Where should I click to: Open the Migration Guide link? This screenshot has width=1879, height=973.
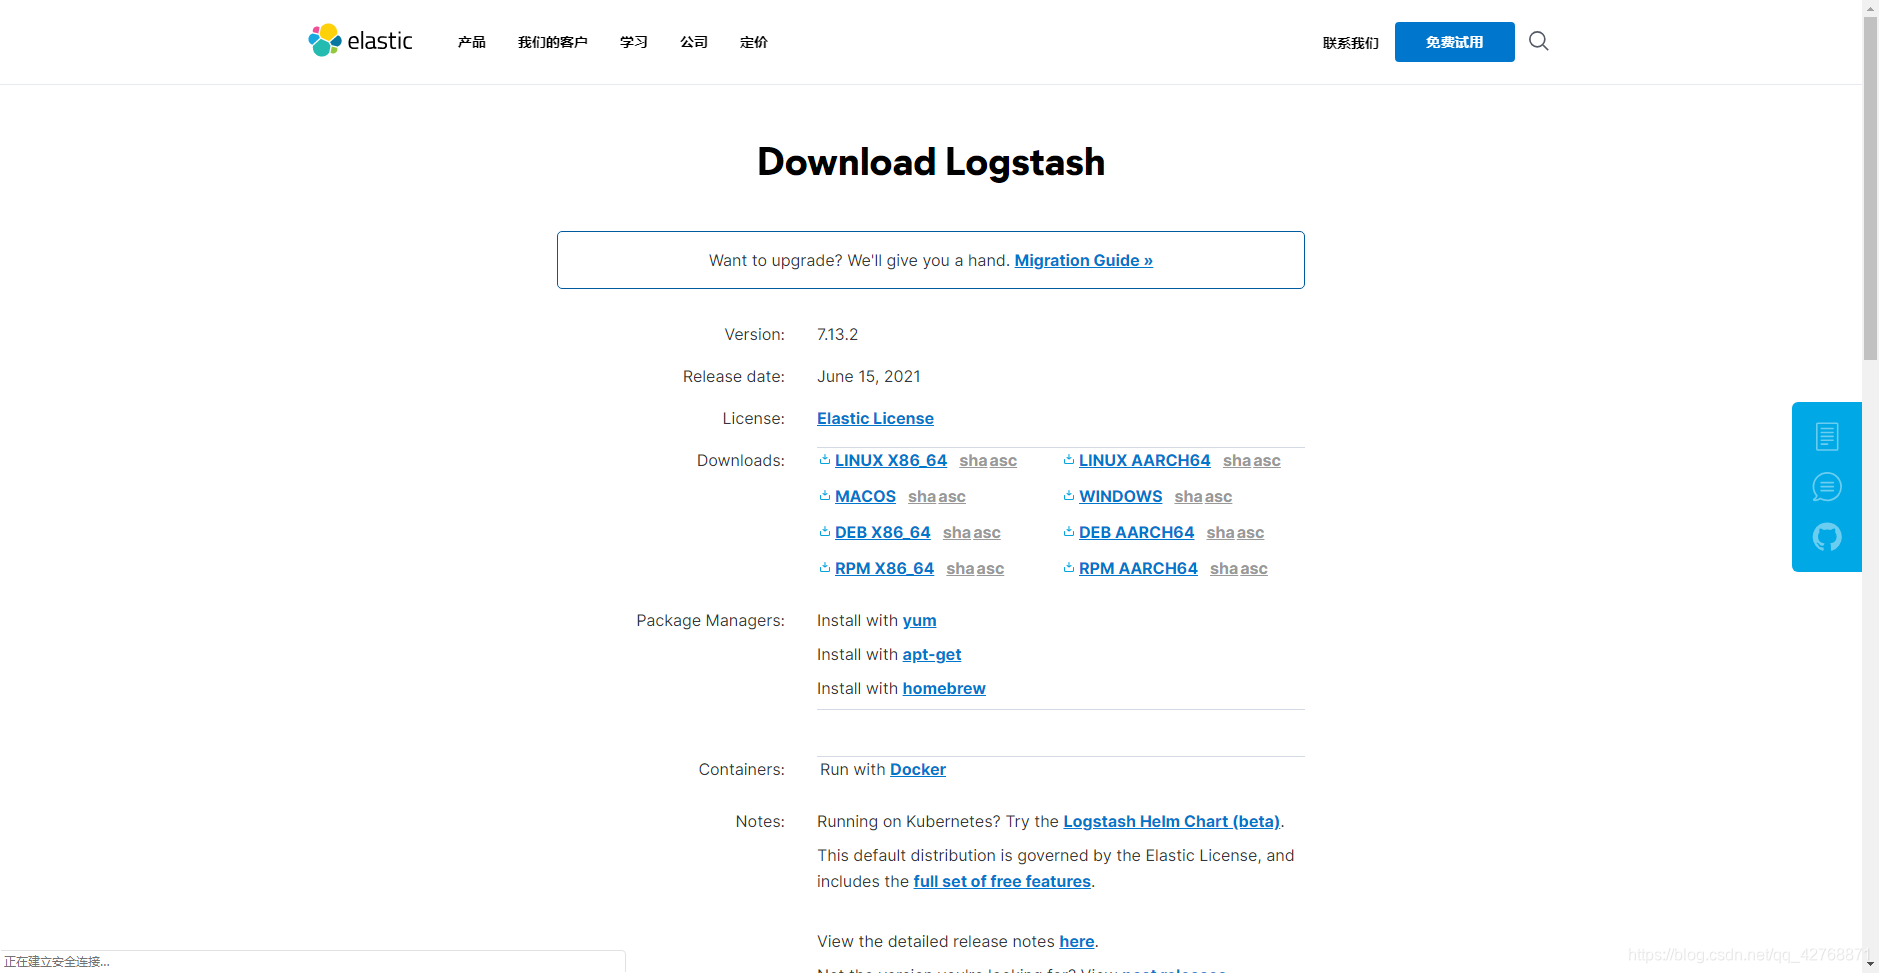point(1083,260)
